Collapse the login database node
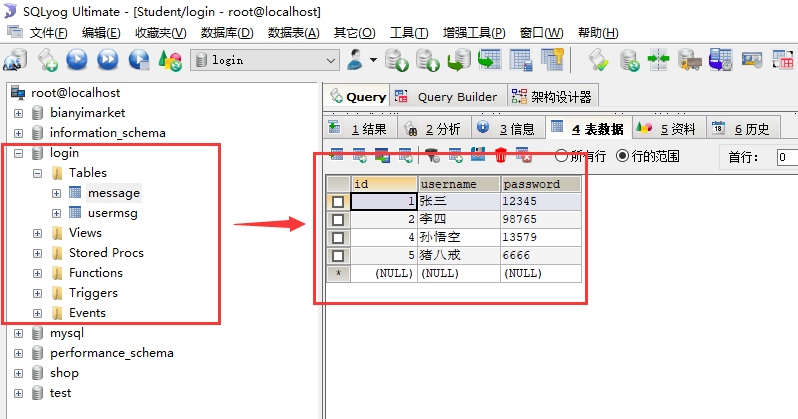Viewport: 798px width, 419px height. (x=18, y=153)
